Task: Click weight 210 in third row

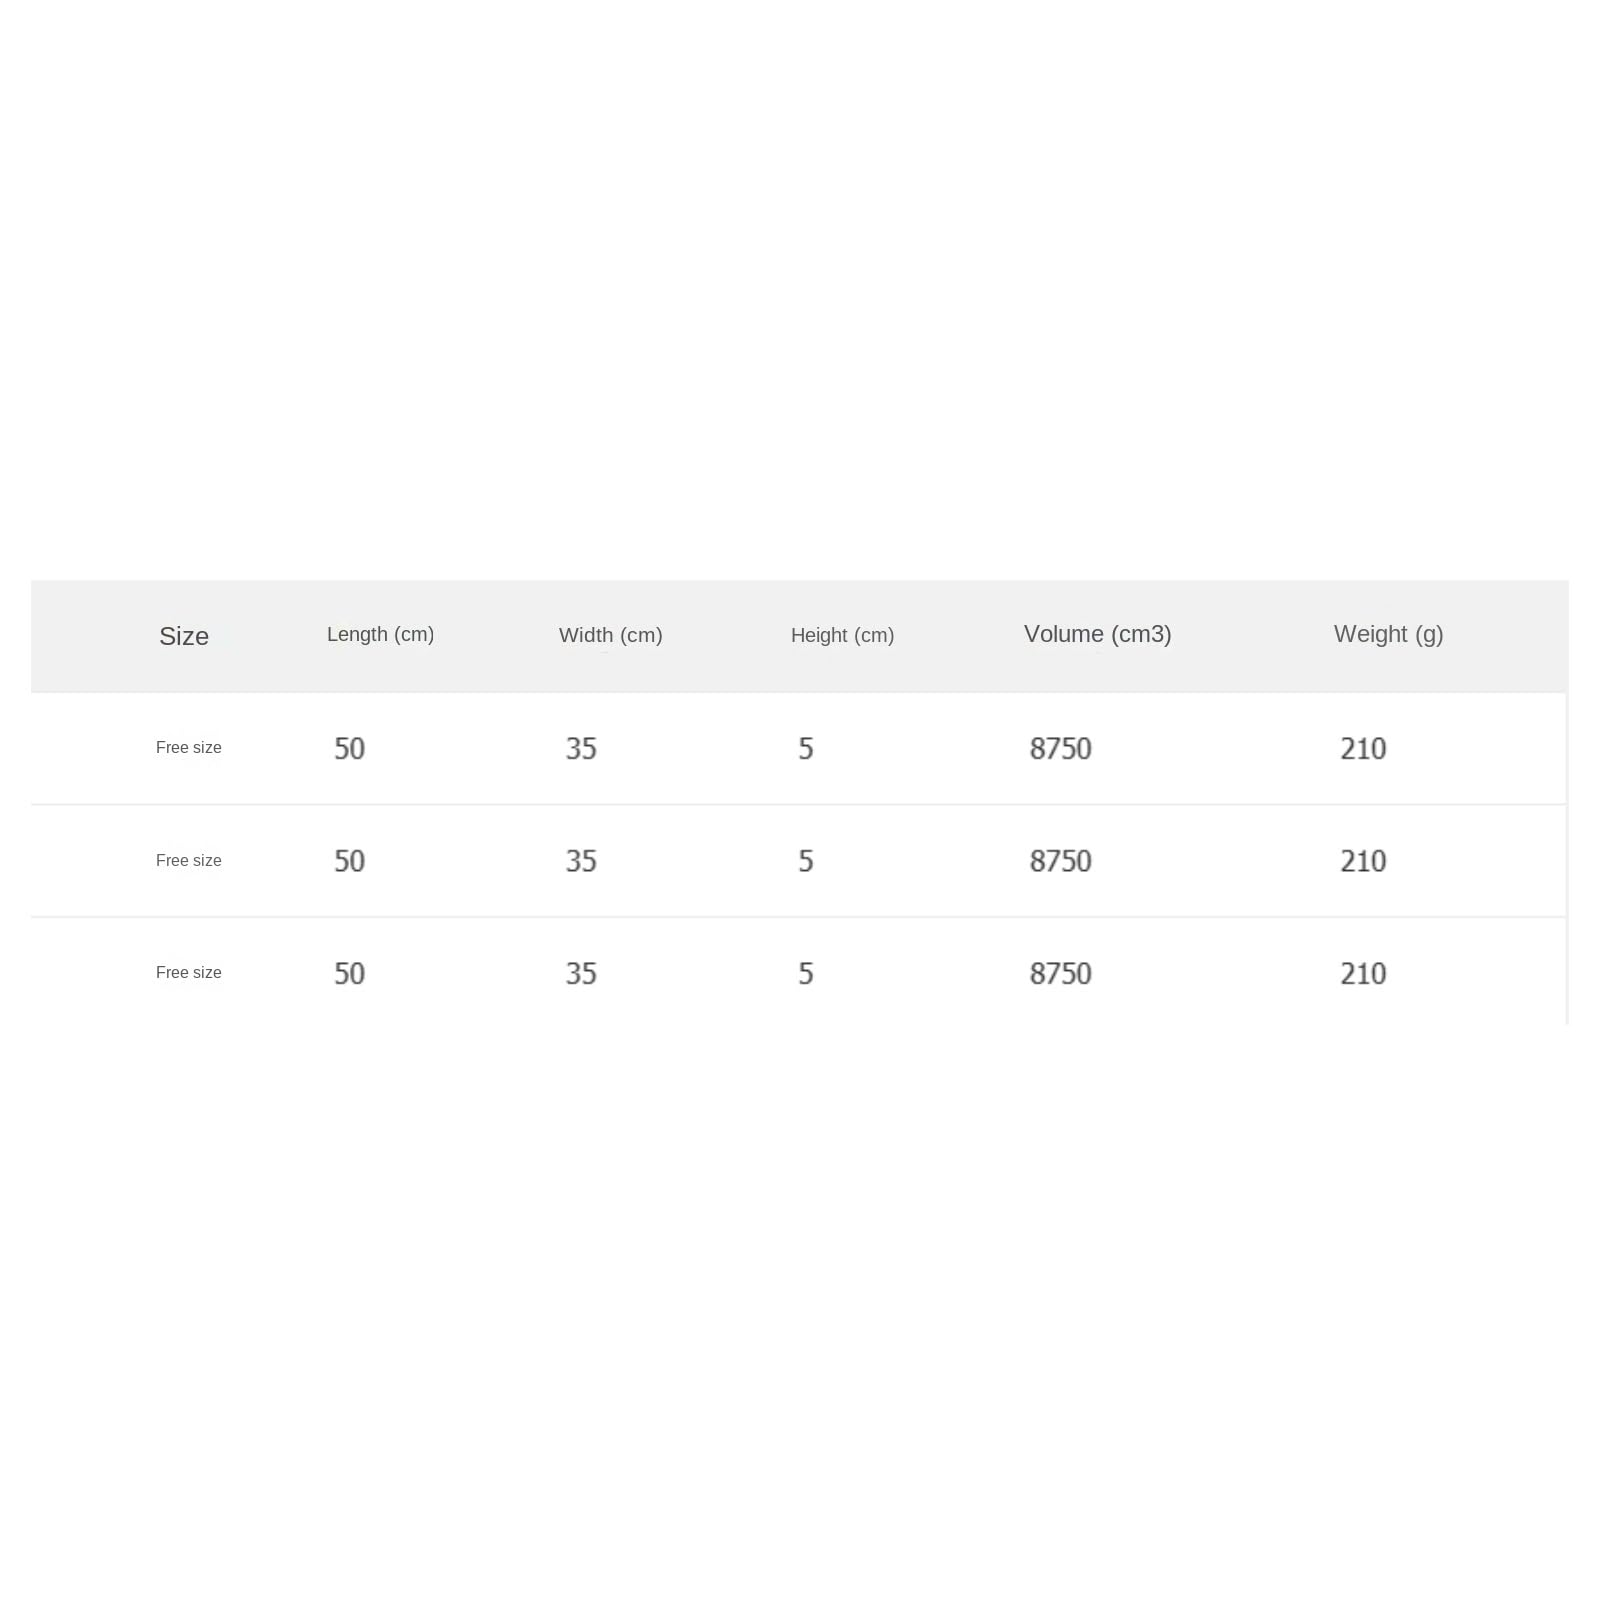Action: tap(1363, 973)
